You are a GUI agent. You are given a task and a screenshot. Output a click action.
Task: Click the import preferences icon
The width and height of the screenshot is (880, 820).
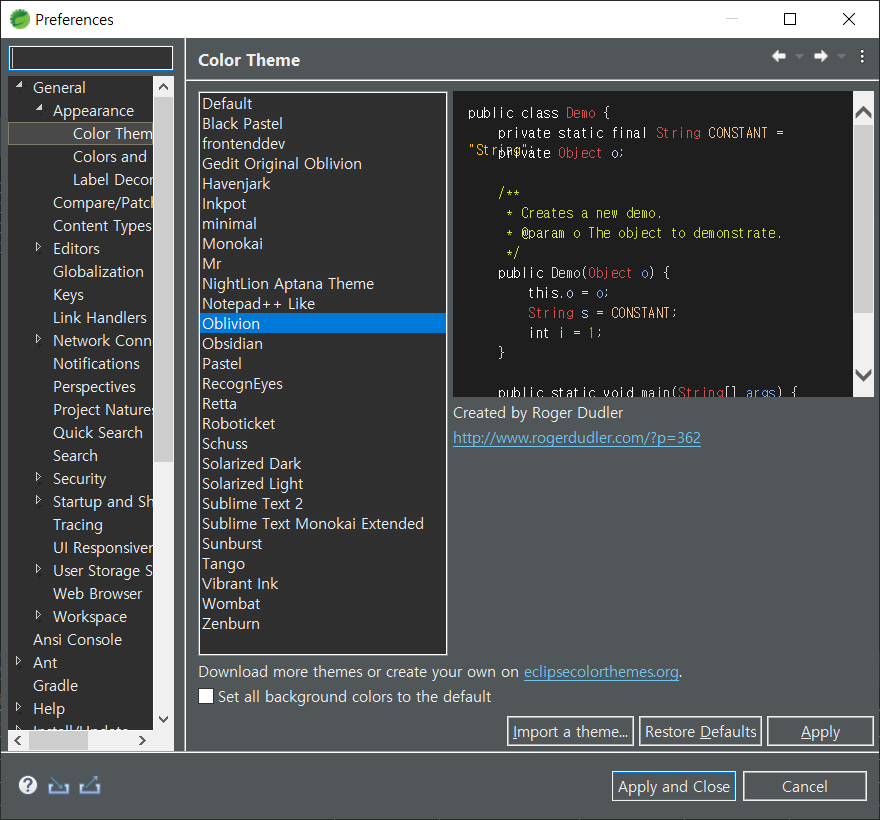[x=58, y=786]
